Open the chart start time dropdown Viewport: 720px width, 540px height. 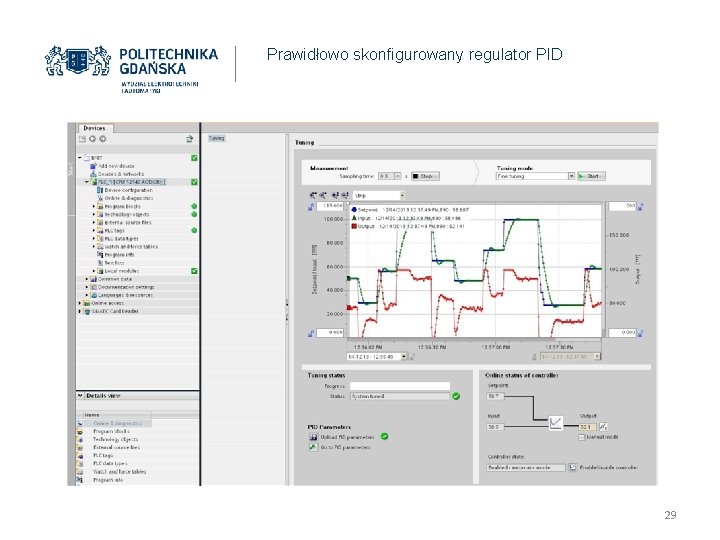(x=404, y=356)
